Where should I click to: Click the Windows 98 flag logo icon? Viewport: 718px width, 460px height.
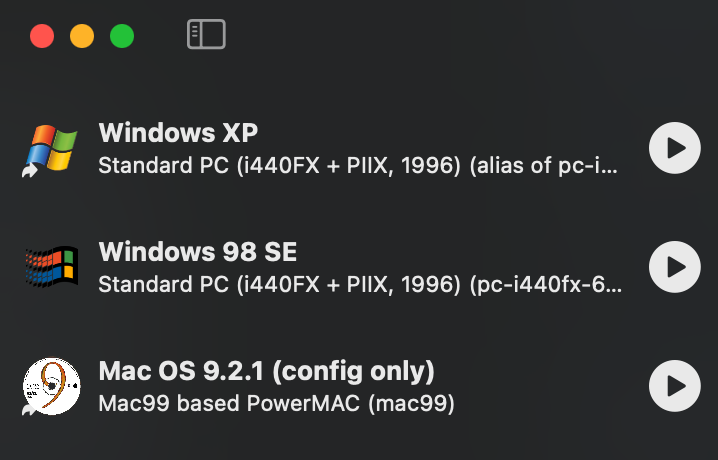tap(52, 267)
